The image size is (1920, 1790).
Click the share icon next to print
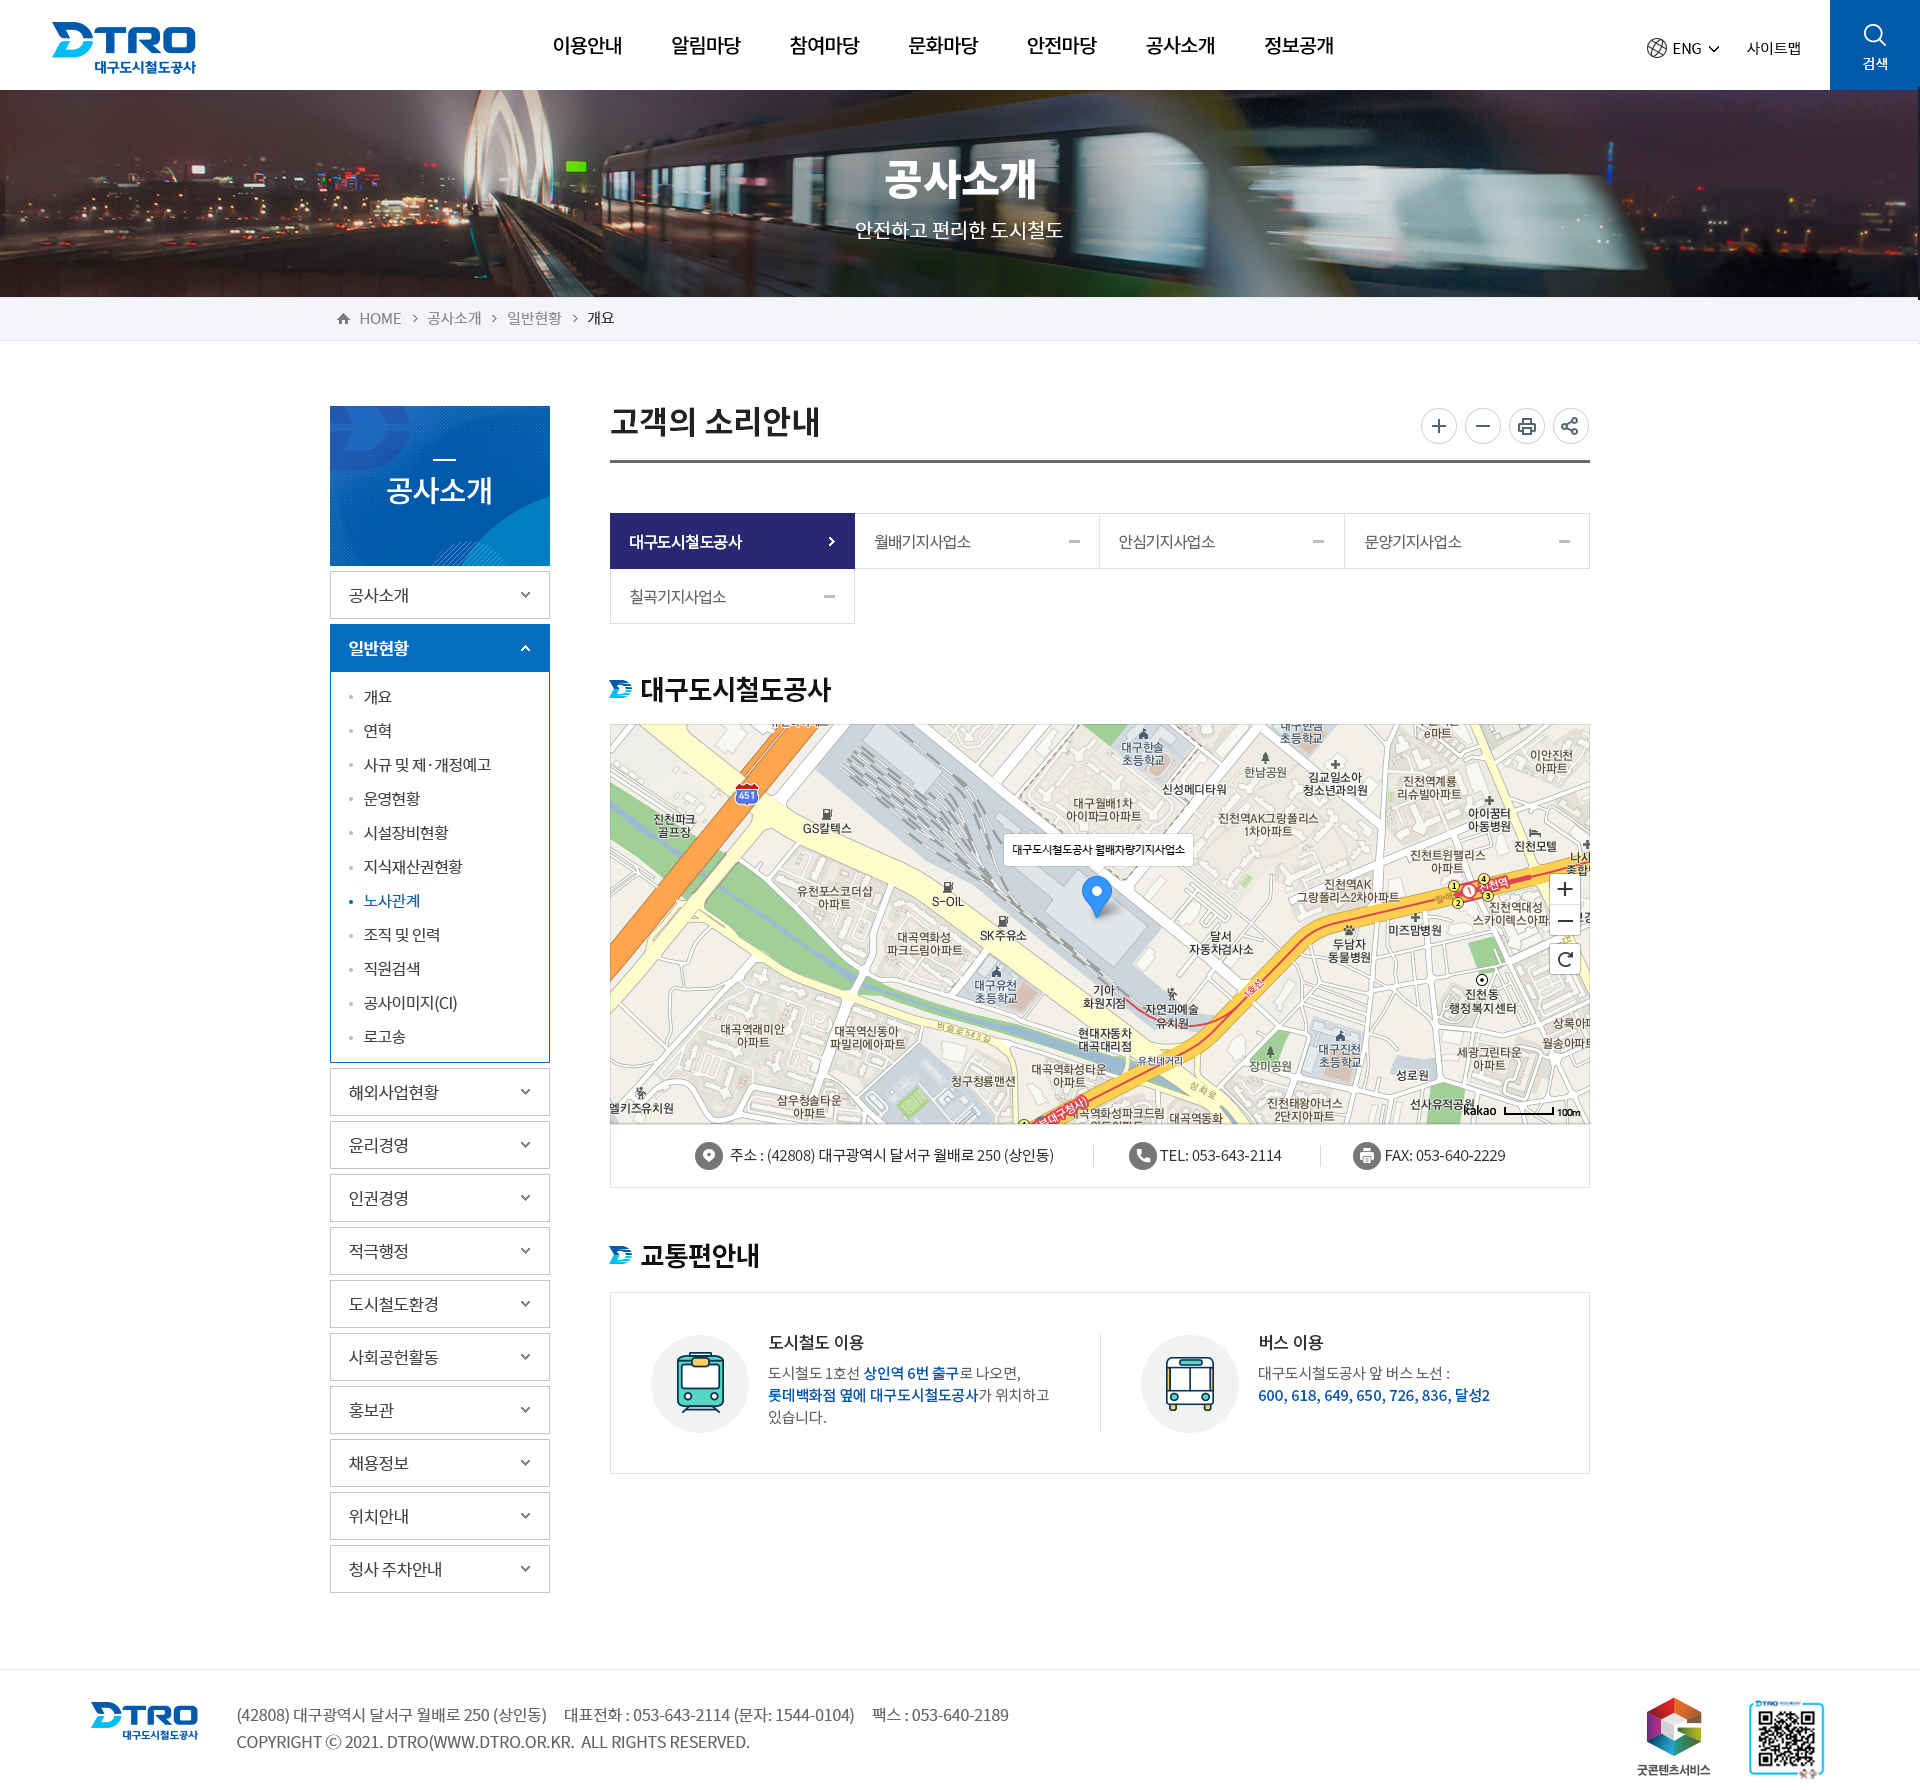pos(1570,425)
